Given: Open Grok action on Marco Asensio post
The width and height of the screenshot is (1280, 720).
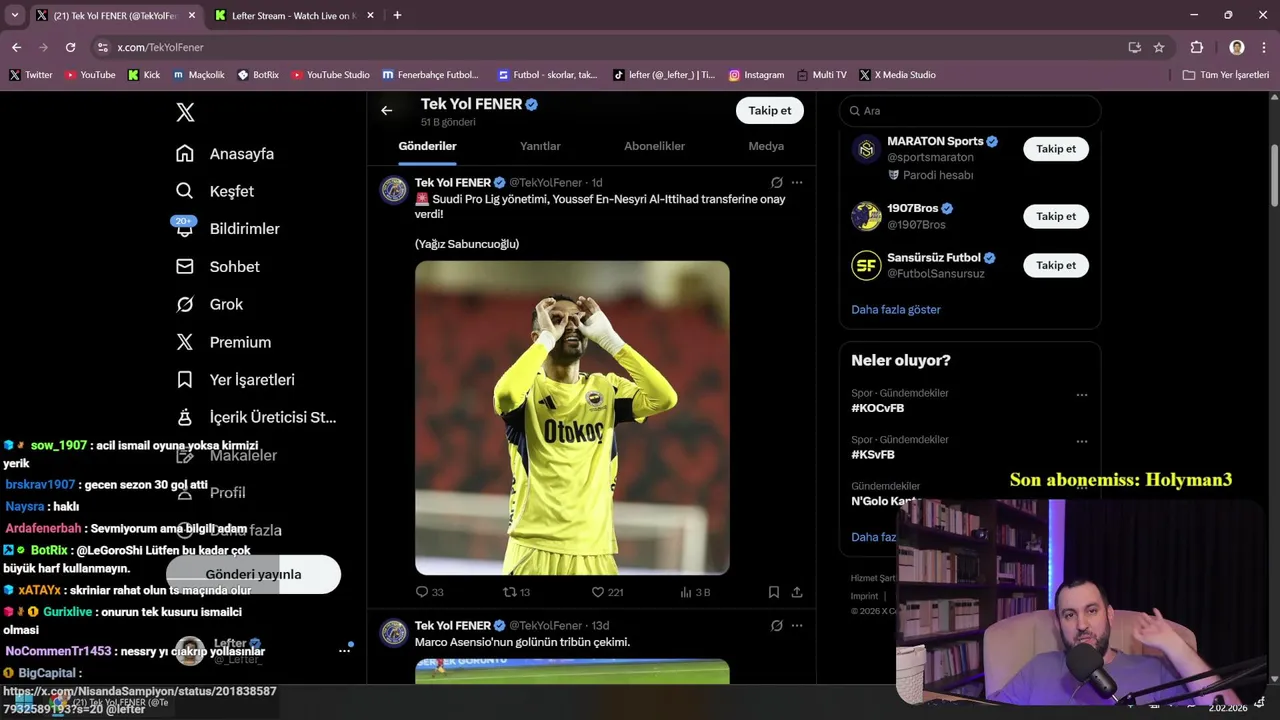Looking at the screenshot, I should point(777,626).
